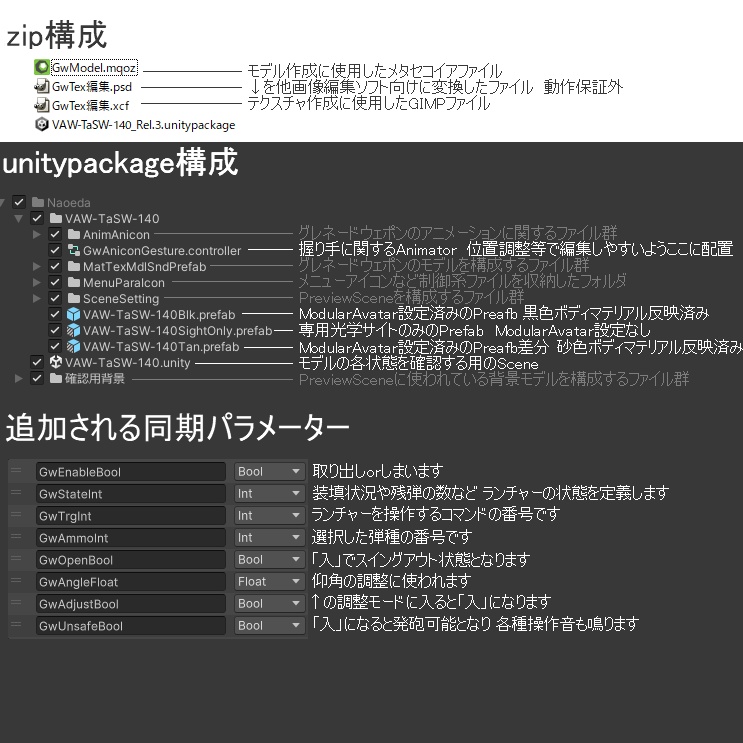This screenshot has height=743, width=743.
Task: Open type dropdown for GwTrgInt
Action: [x=269, y=516]
